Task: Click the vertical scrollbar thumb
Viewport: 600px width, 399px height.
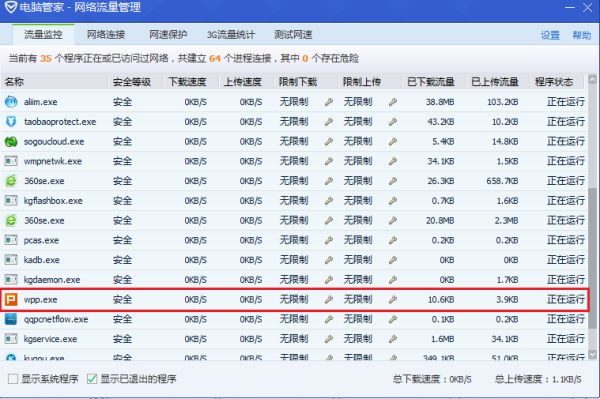Action: tap(592, 258)
